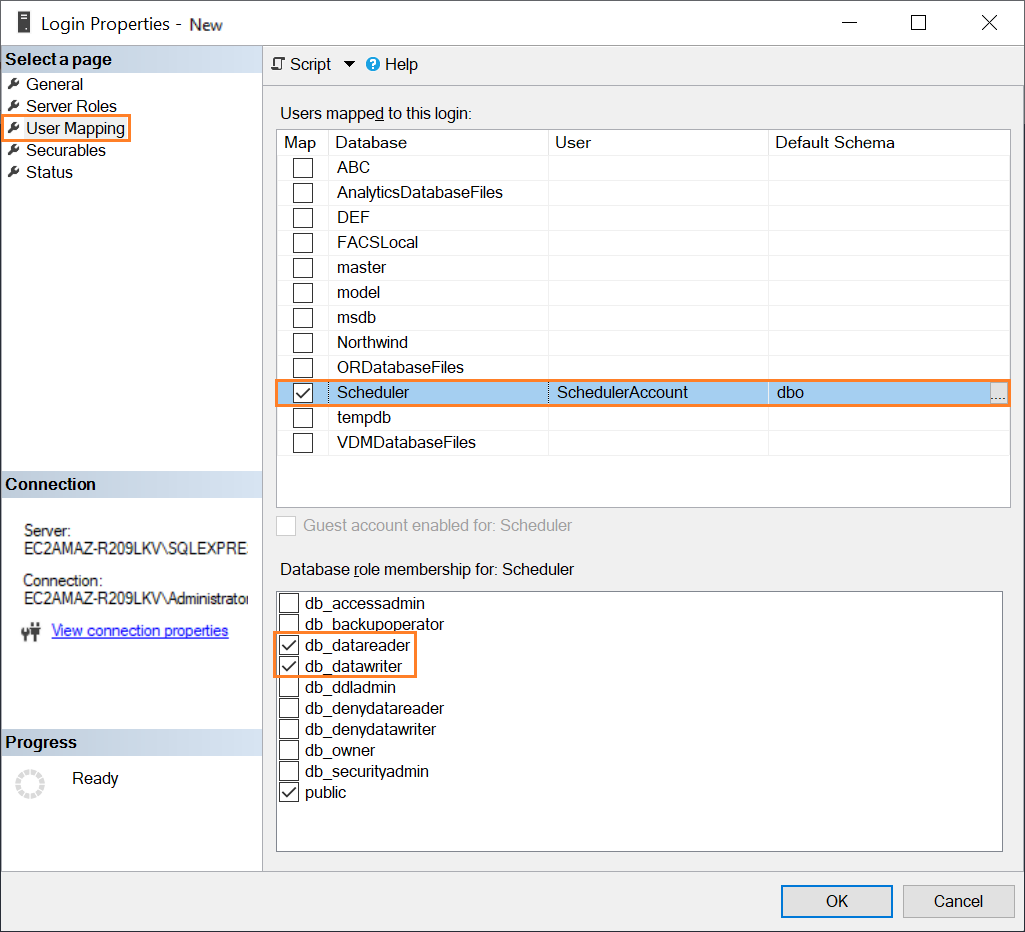The image size is (1025, 932).
Task: Uncheck the db_datawriter role
Action: [289, 666]
